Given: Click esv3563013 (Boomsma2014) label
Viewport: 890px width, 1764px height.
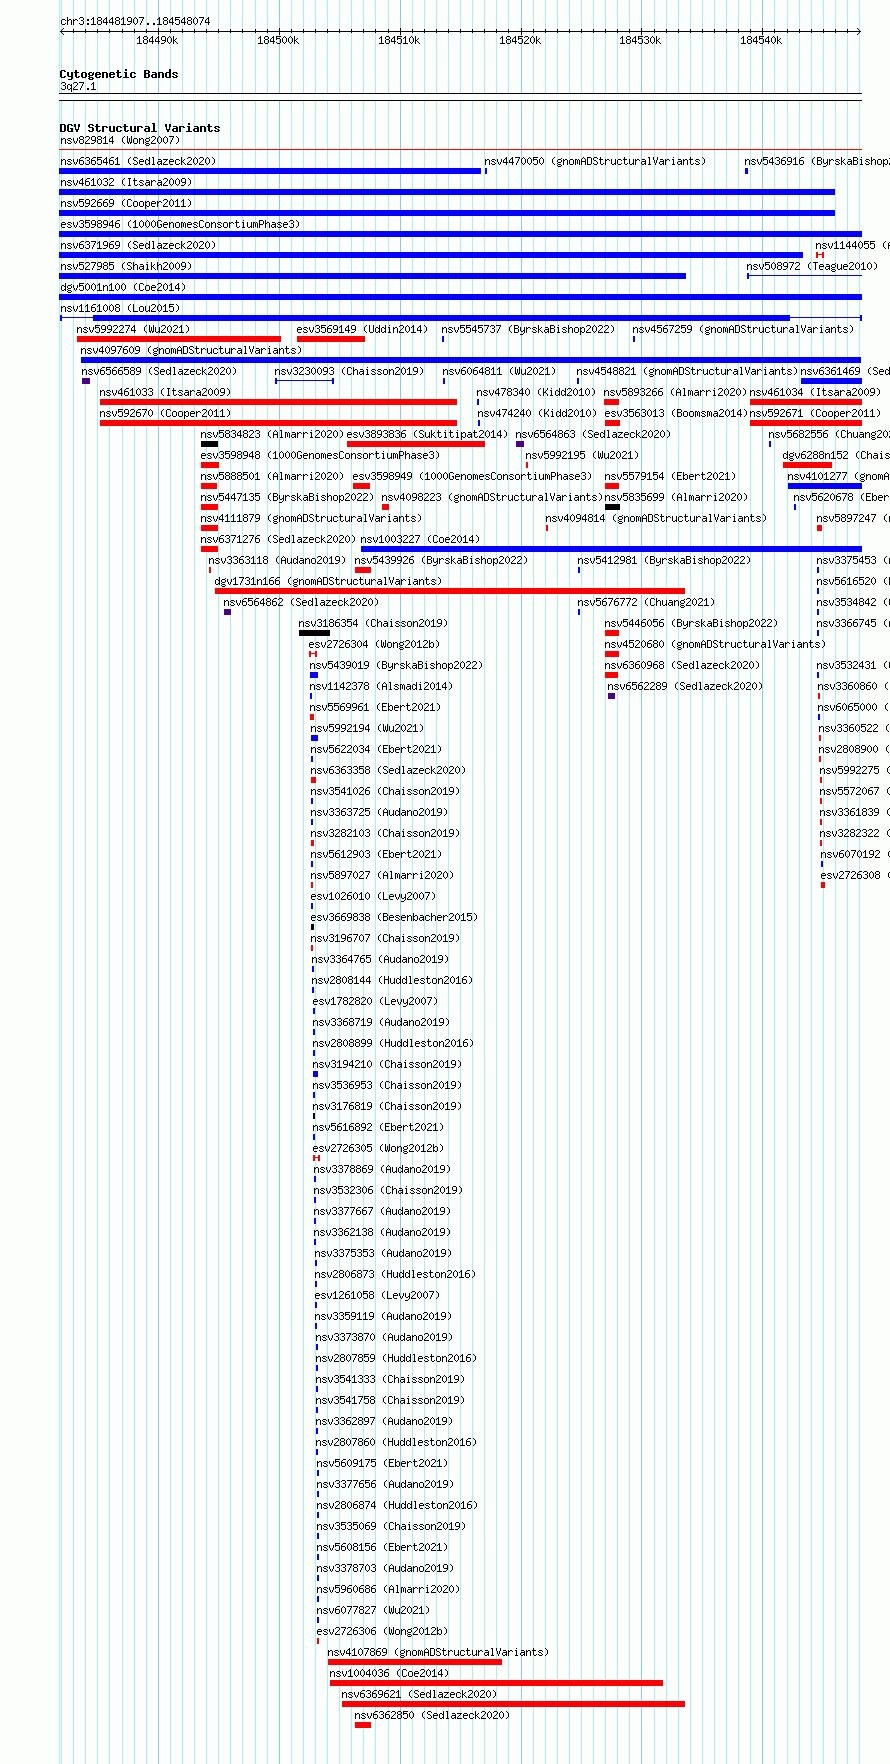Looking at the screenshot, I should 676,413.
